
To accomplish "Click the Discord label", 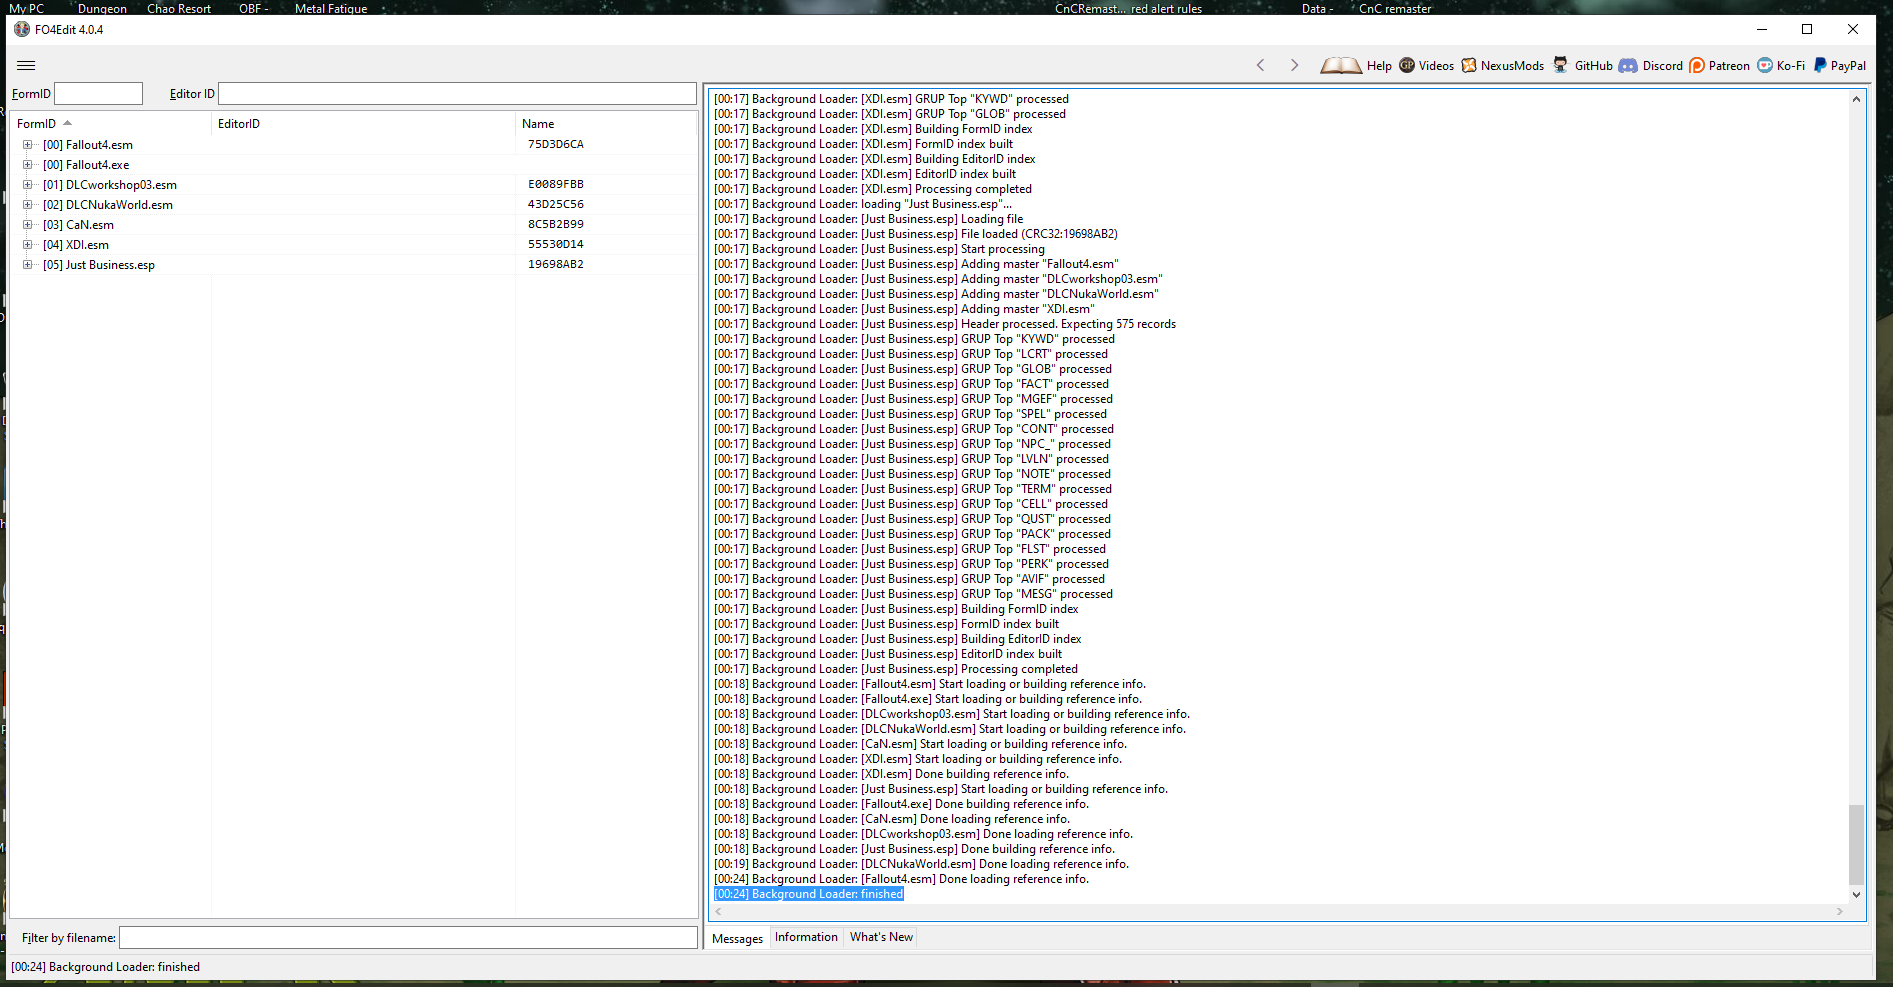I will 1662,66.
